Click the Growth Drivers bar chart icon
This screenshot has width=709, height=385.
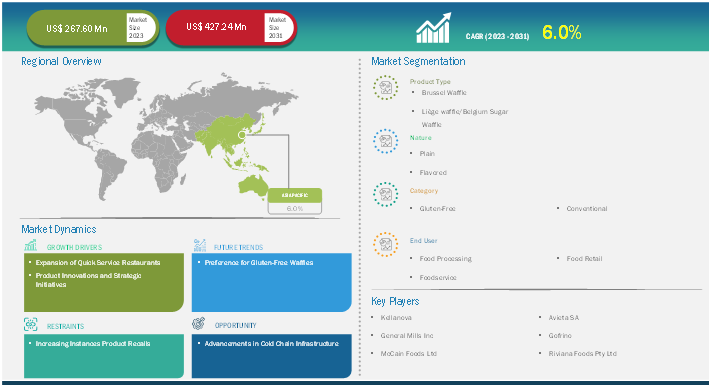click(x=31, y=246)
